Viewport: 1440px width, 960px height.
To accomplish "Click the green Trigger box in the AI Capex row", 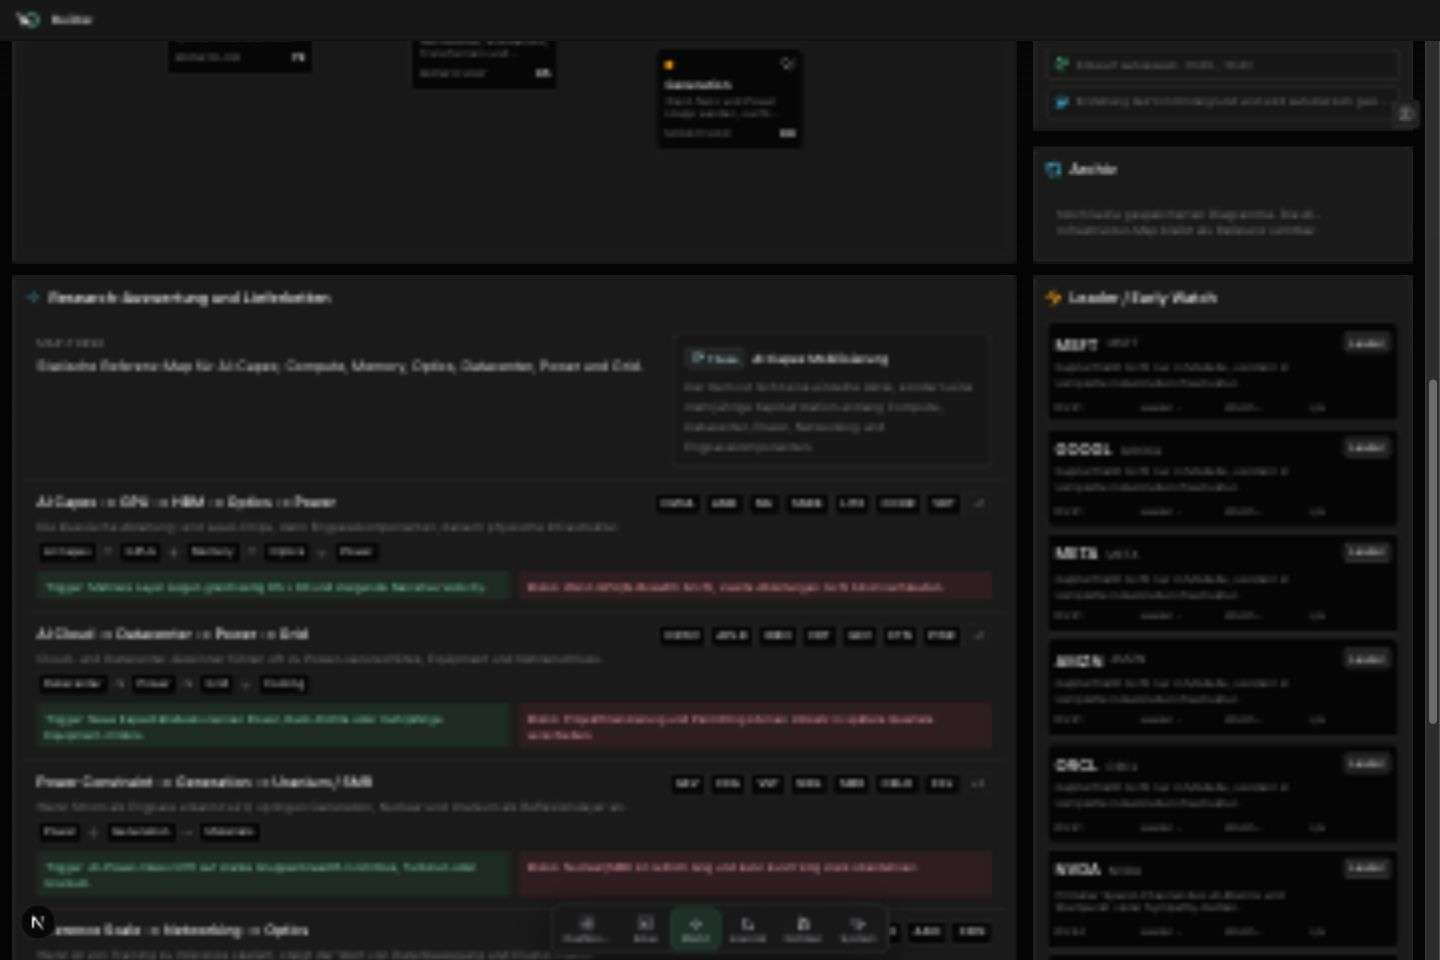I will coord(273,587).
